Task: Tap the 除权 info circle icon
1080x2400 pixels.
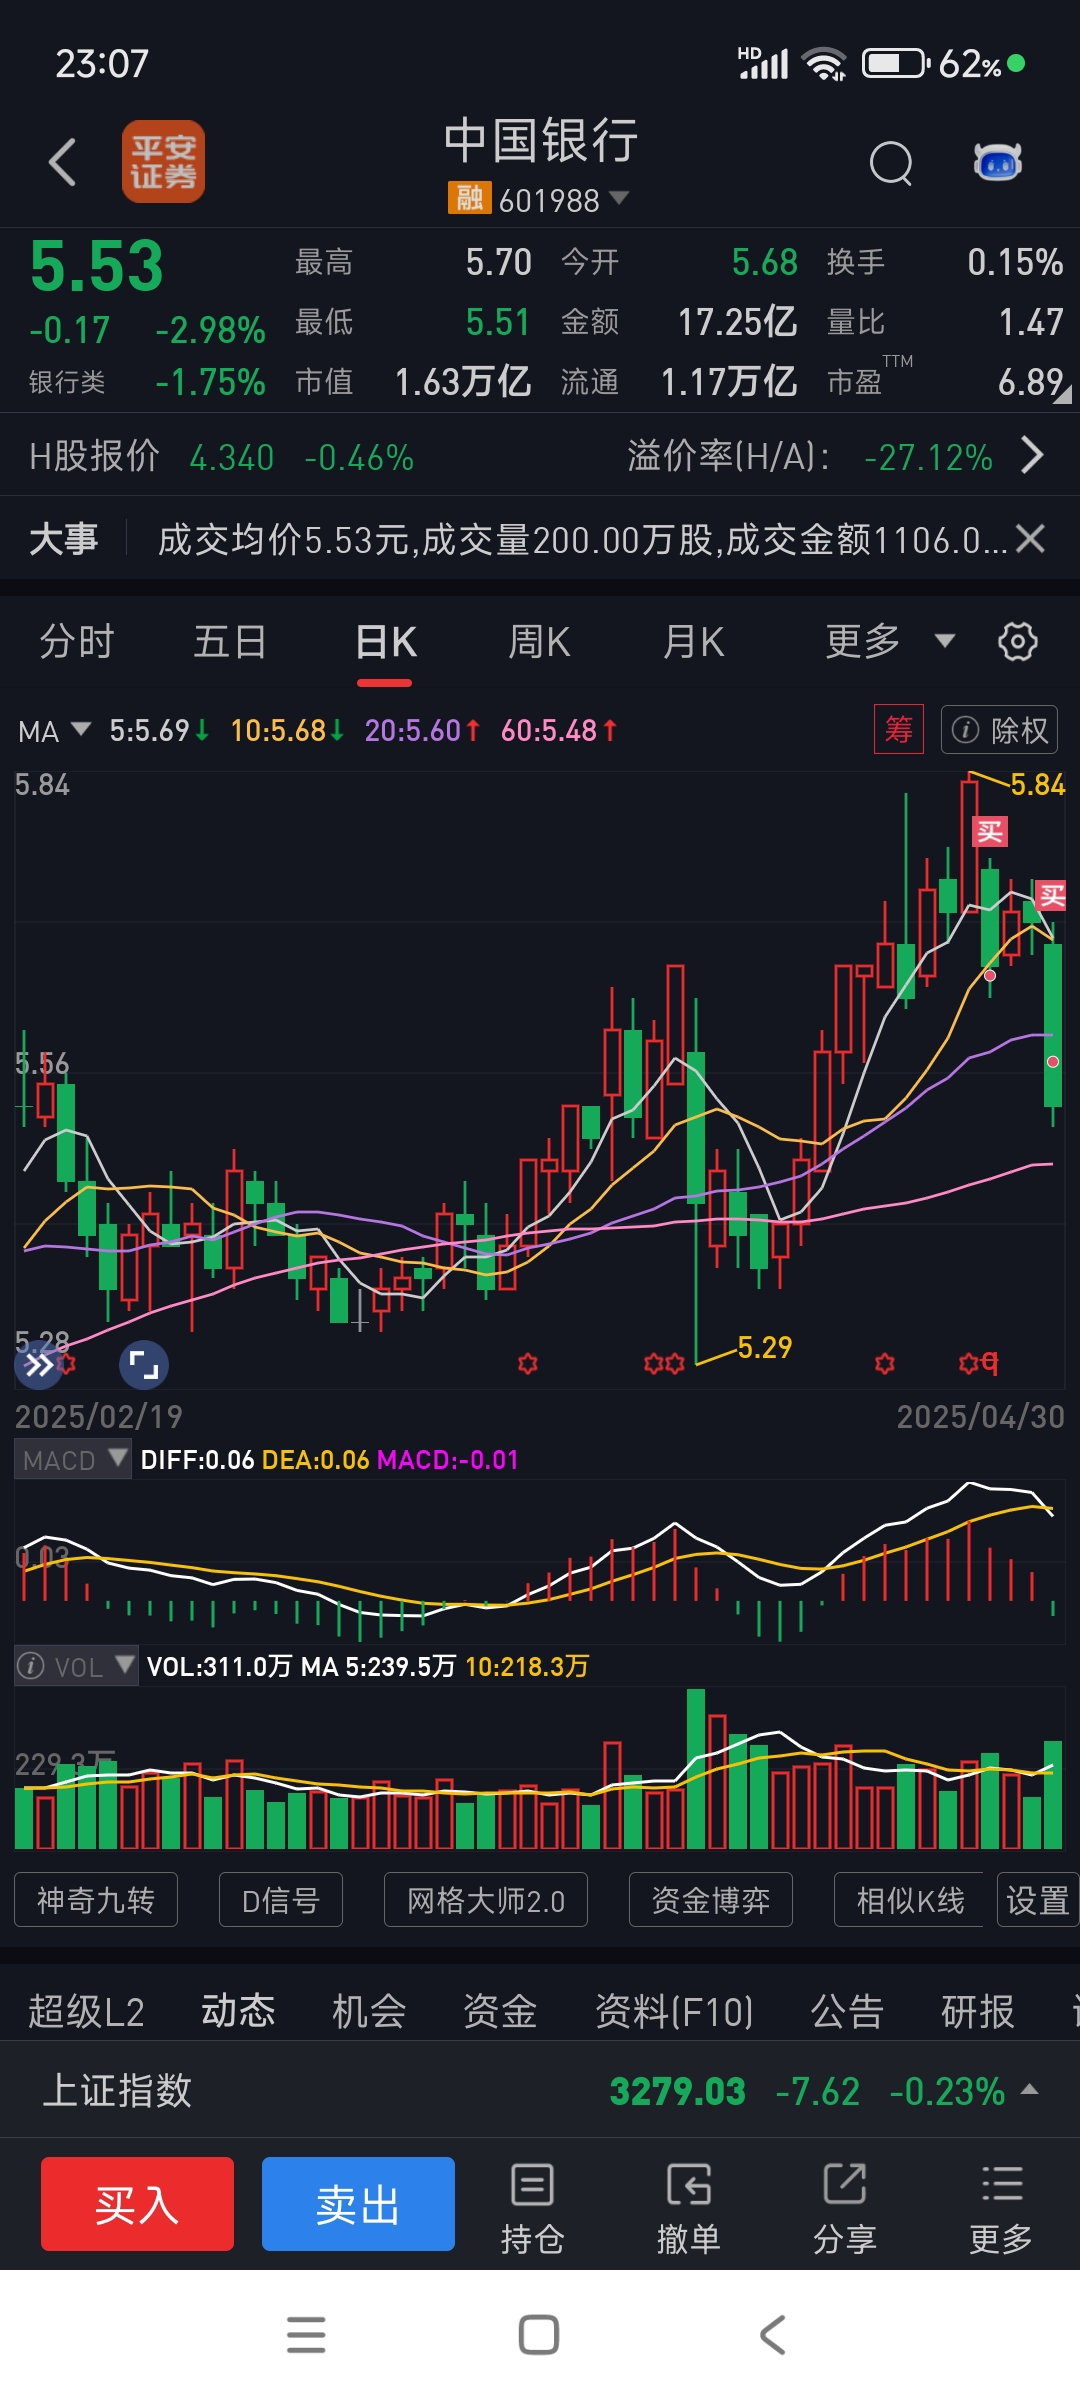Action: [x=965, y=730]
